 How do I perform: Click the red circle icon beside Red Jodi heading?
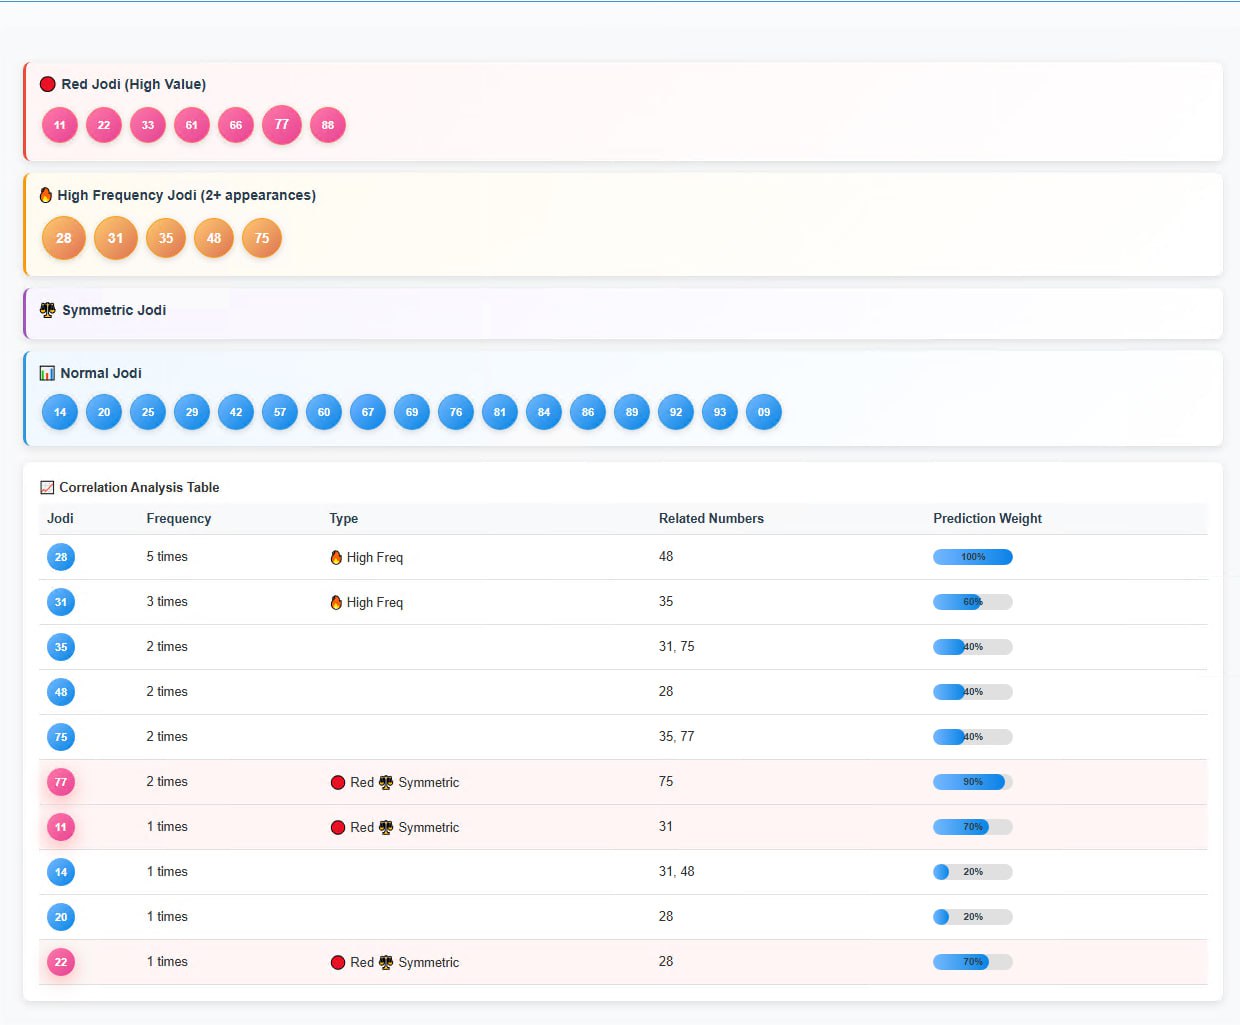coord(47,84)
